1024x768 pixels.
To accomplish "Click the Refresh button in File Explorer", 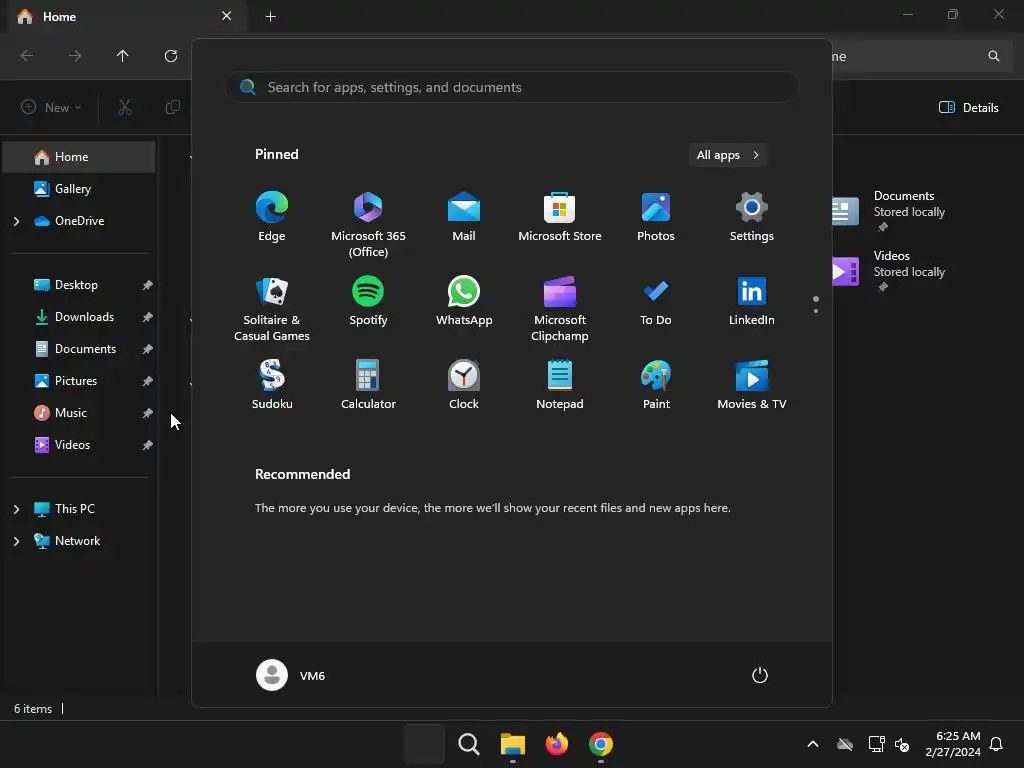I will [x=171, y=56].
